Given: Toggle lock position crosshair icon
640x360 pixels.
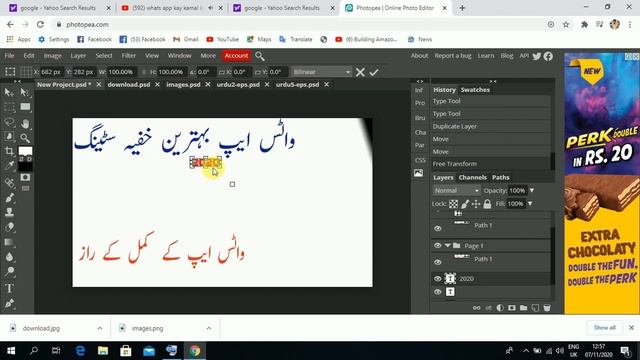Looking at the screenshot, I should pyautogui.click(x=476, y=204).
